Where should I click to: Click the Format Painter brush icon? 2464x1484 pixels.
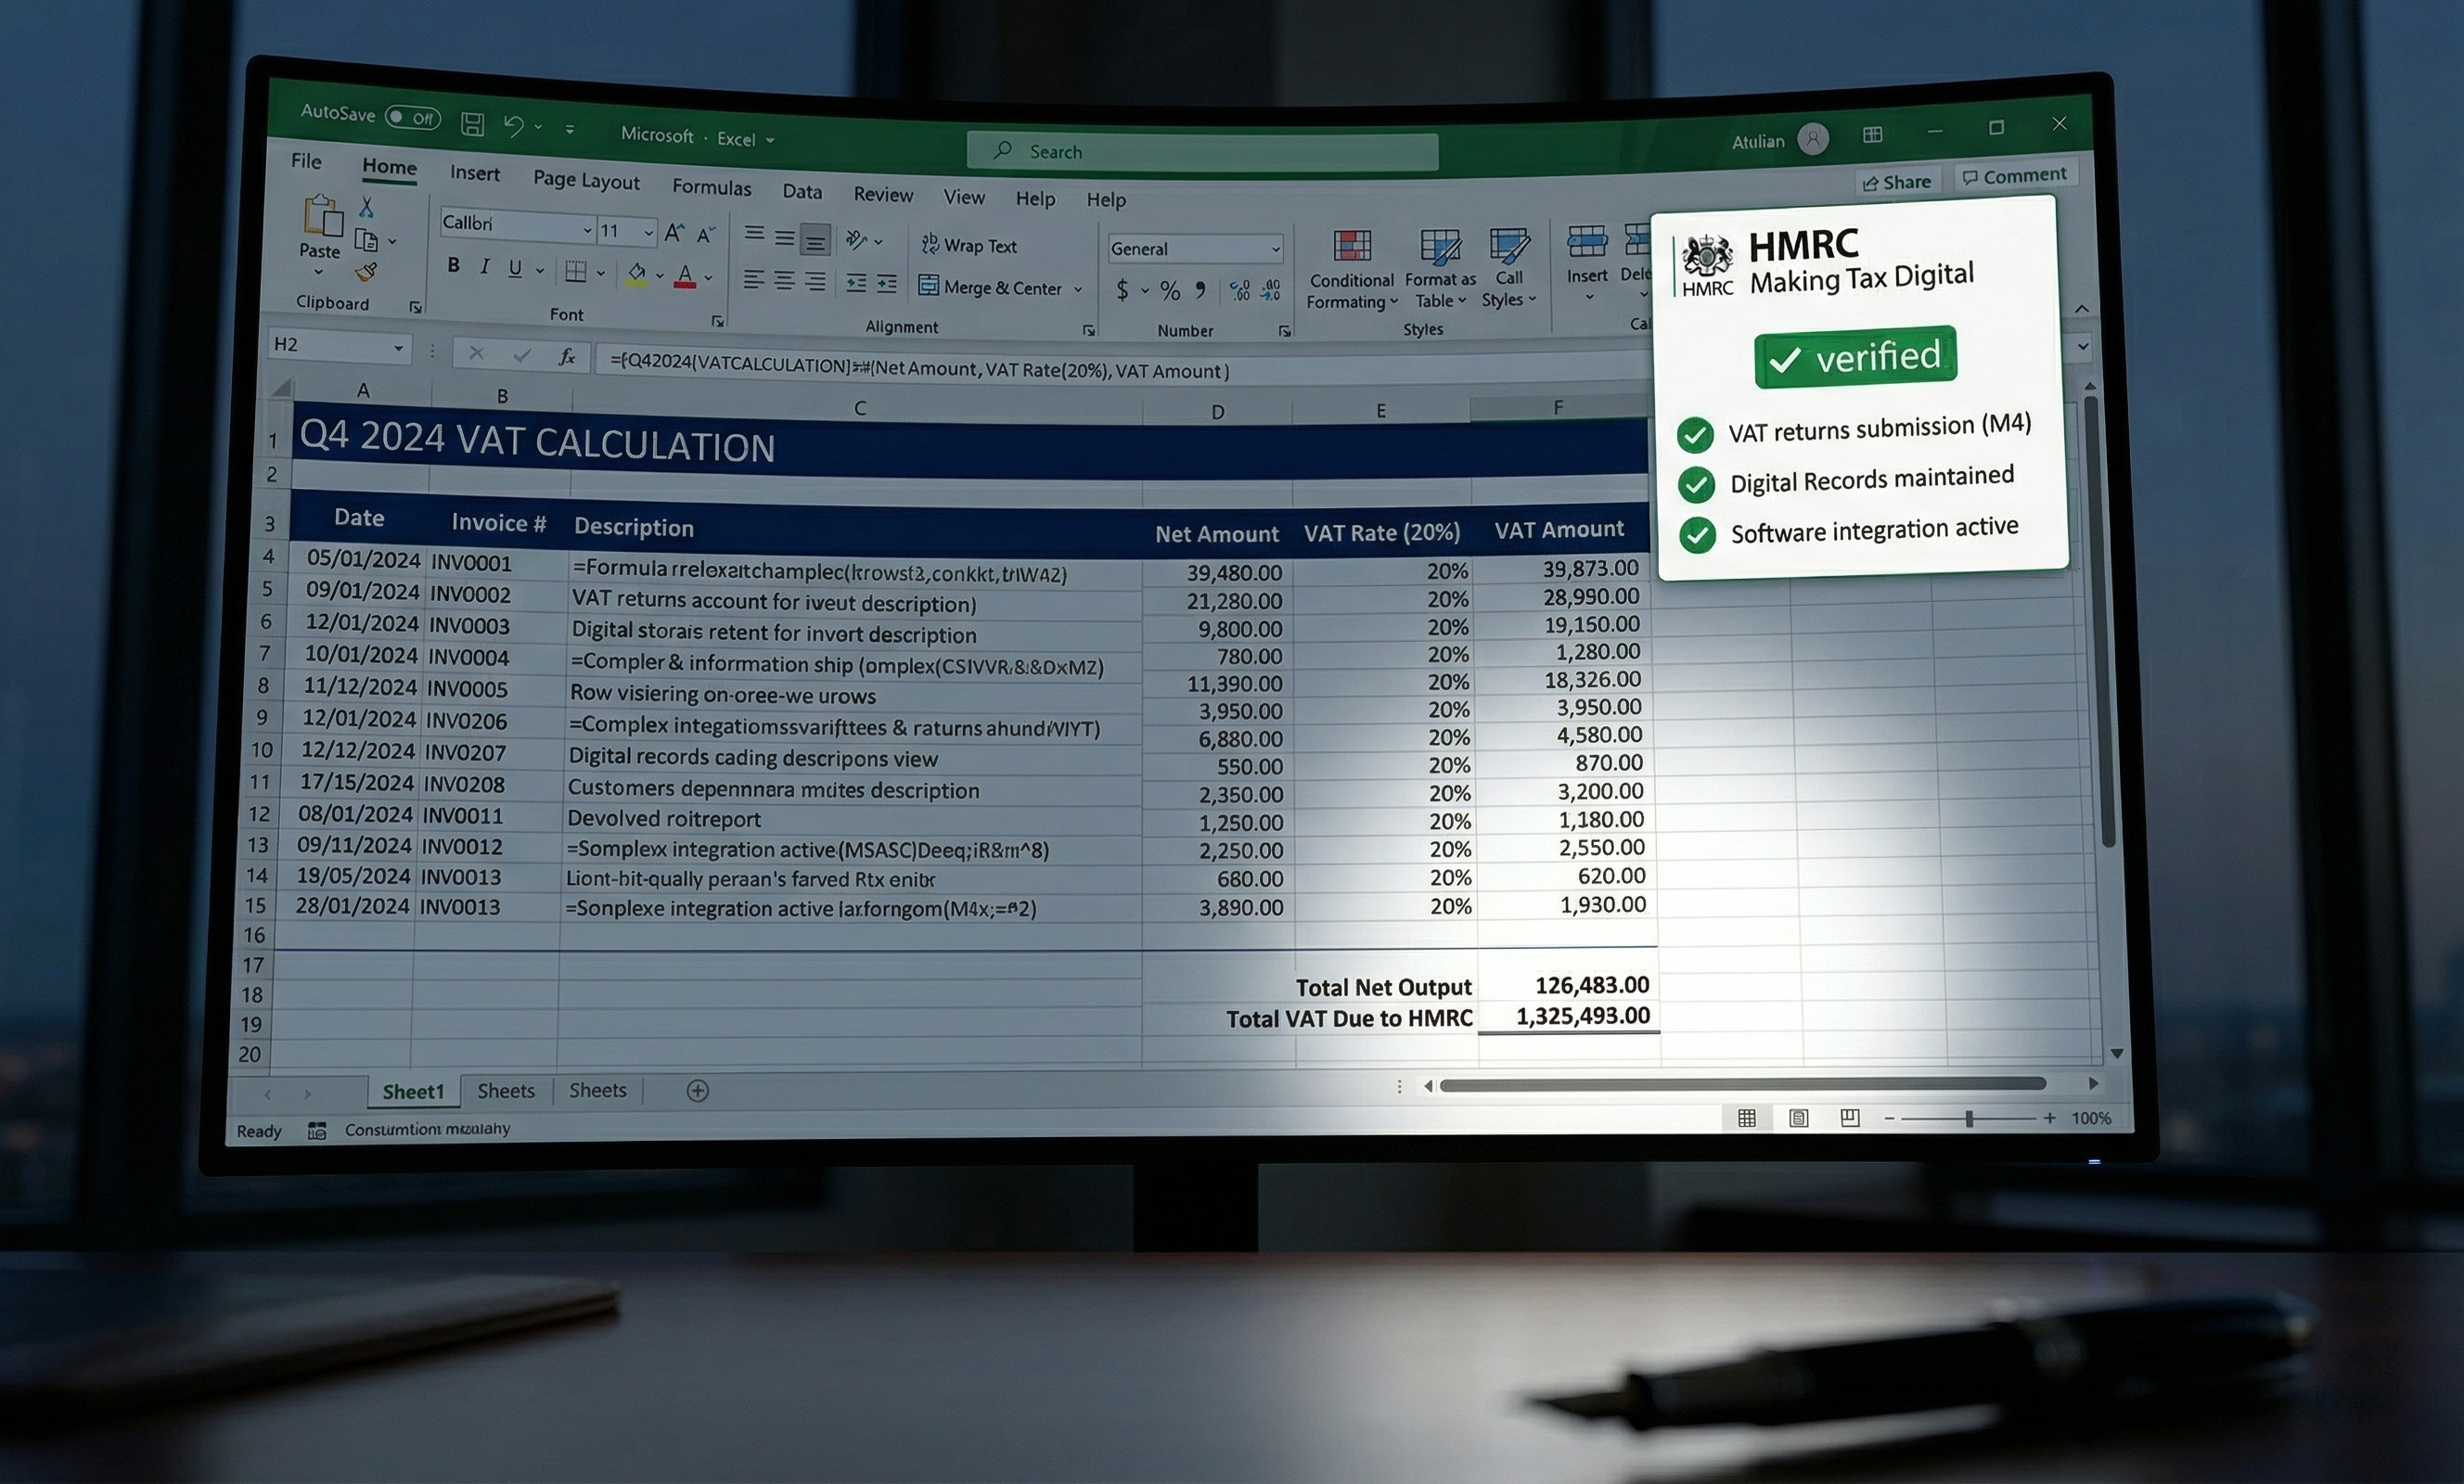(x=367, y=272)
